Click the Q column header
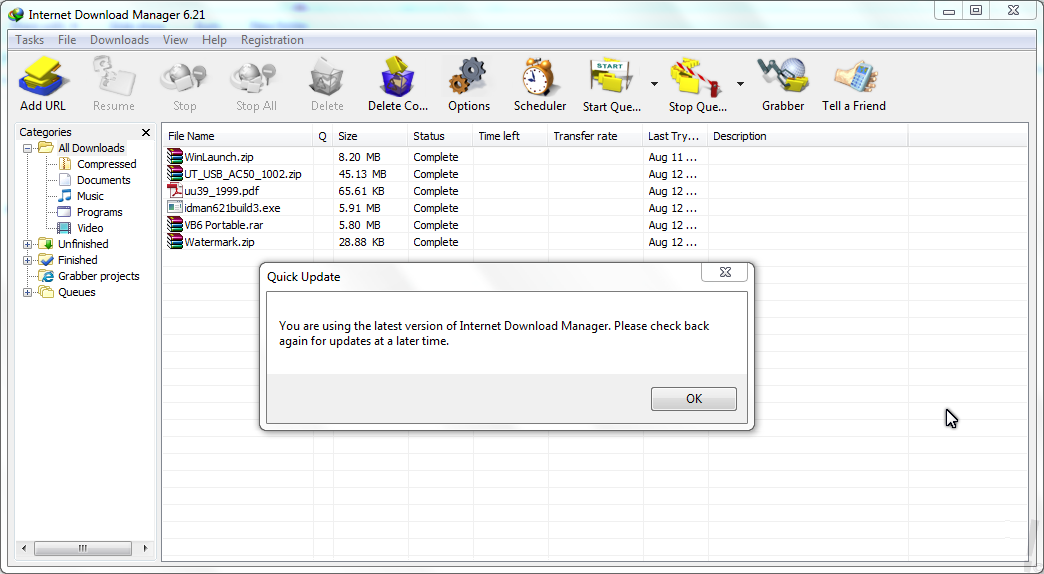 [323, 136]
